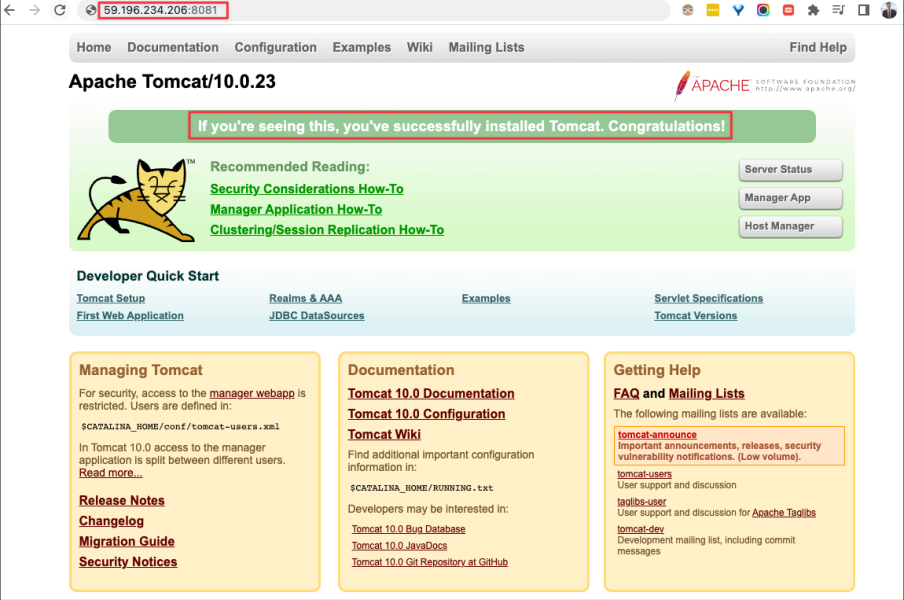This screenshot has width=904, height=600.
Task: Open the JDBC DataSources link
Action: pos(317,316)
